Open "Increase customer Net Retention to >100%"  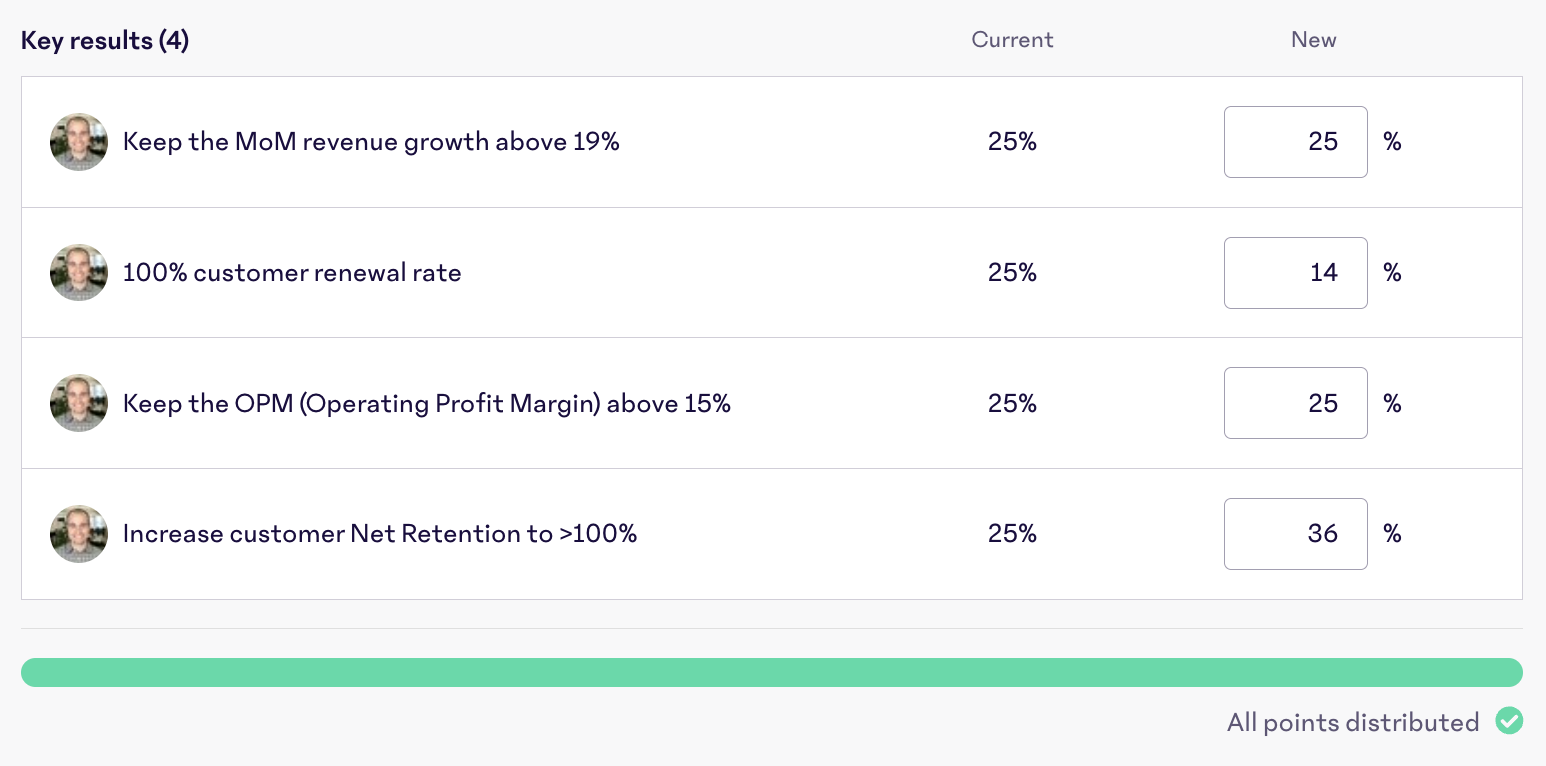tap(380, 534)
